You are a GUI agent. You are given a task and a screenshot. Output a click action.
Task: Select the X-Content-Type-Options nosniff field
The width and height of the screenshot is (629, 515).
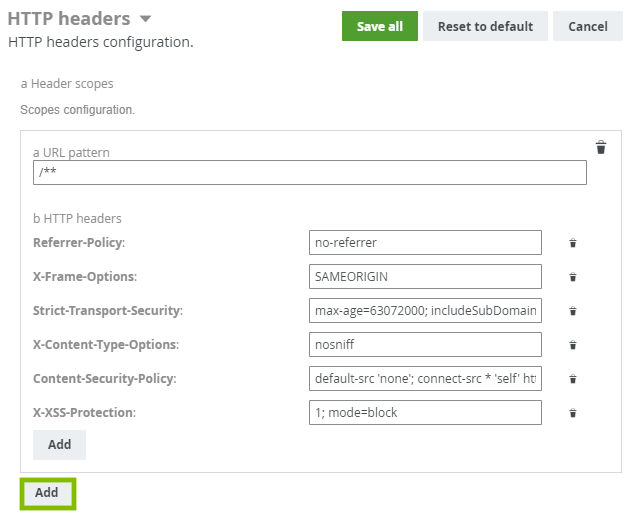click(425, 344)
